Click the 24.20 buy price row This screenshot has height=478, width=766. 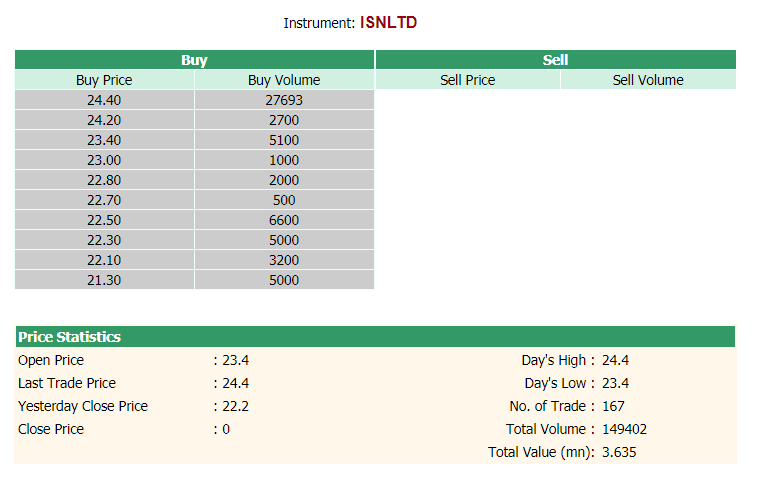[x=194, y=120]
